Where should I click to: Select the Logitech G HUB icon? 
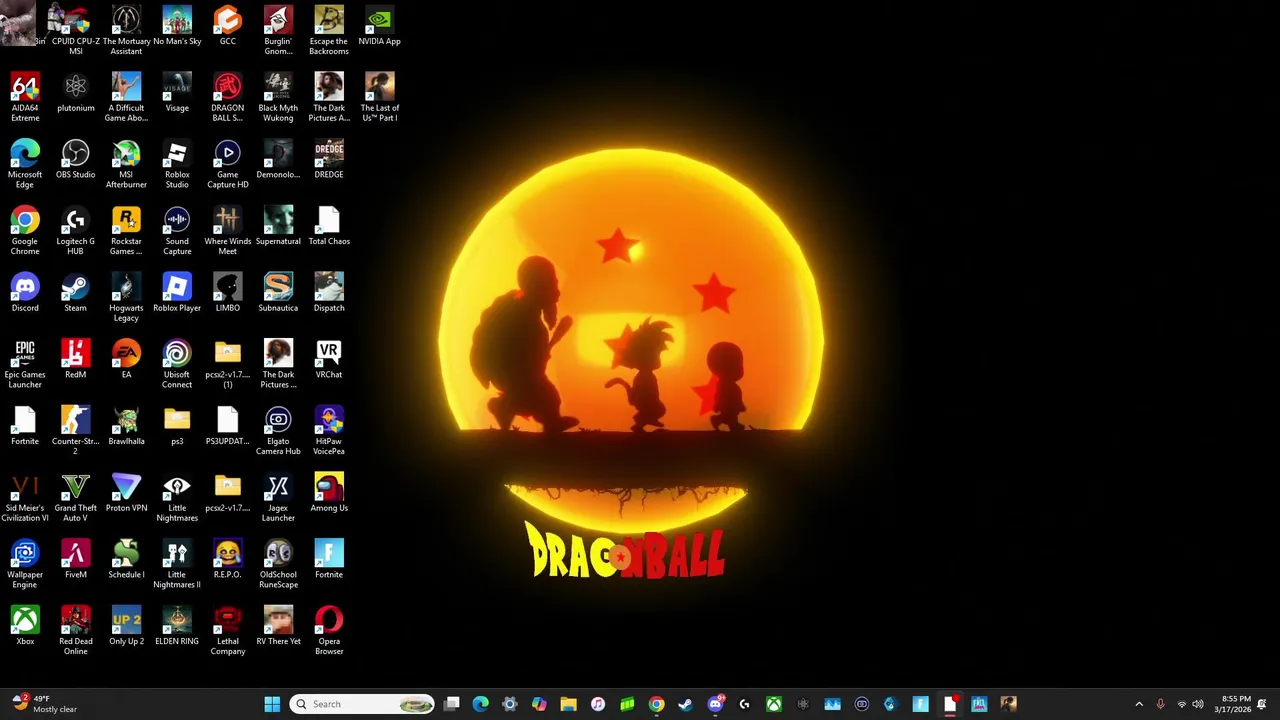tap(76, 231)
